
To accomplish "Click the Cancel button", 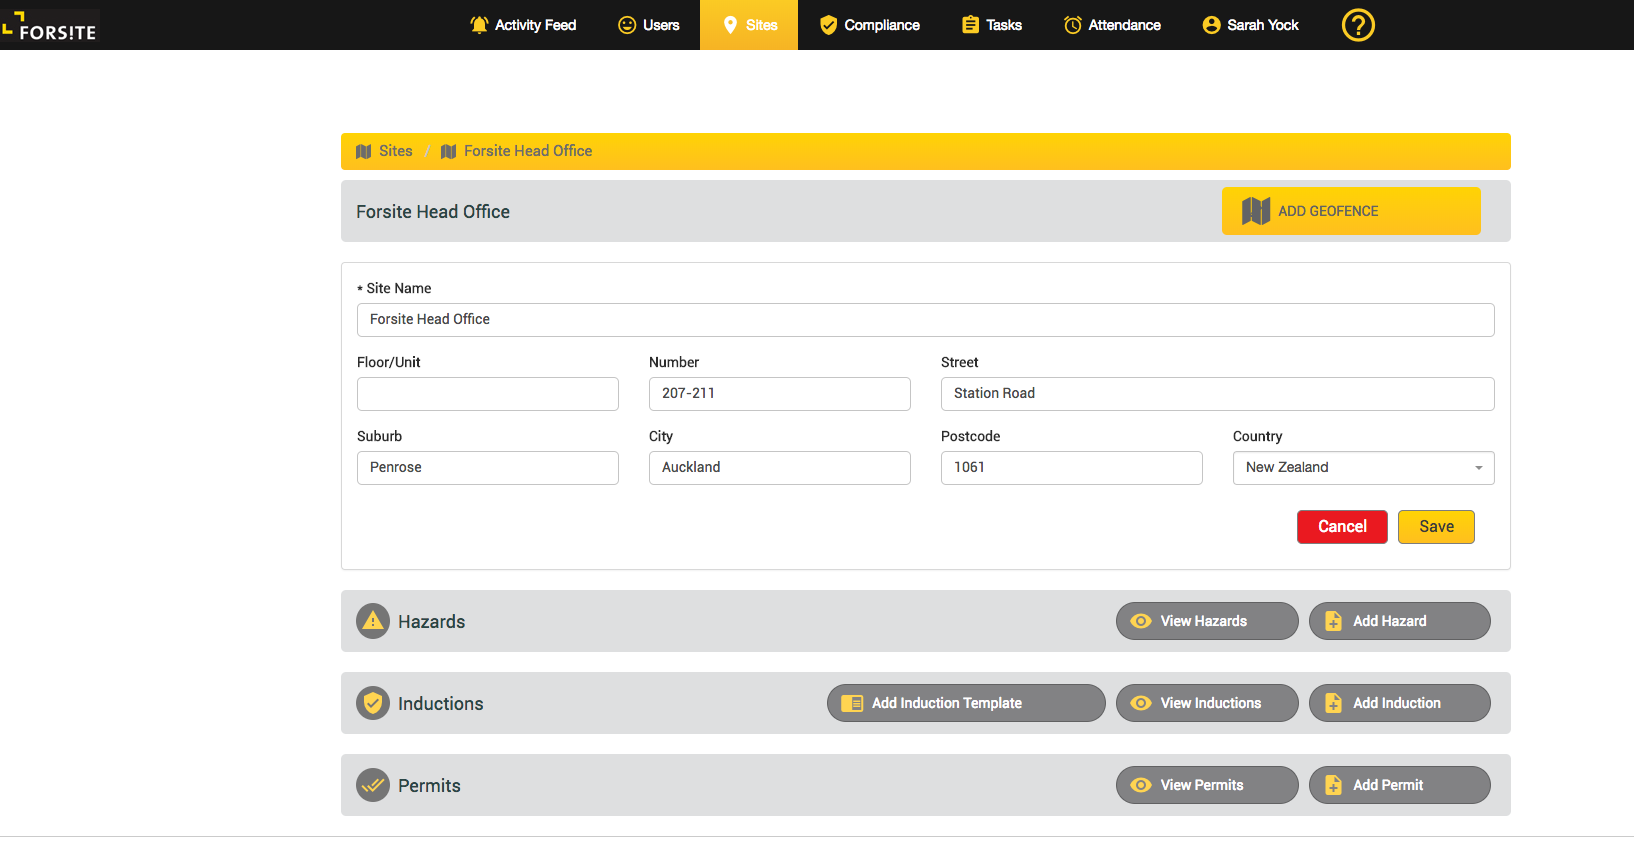I will point(1342,527).
